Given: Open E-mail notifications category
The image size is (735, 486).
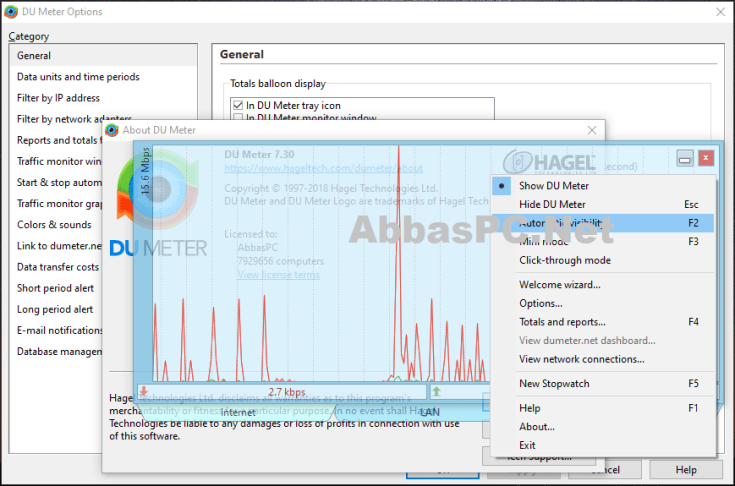Looking at the screenshot, I should (x=60, y=330).
